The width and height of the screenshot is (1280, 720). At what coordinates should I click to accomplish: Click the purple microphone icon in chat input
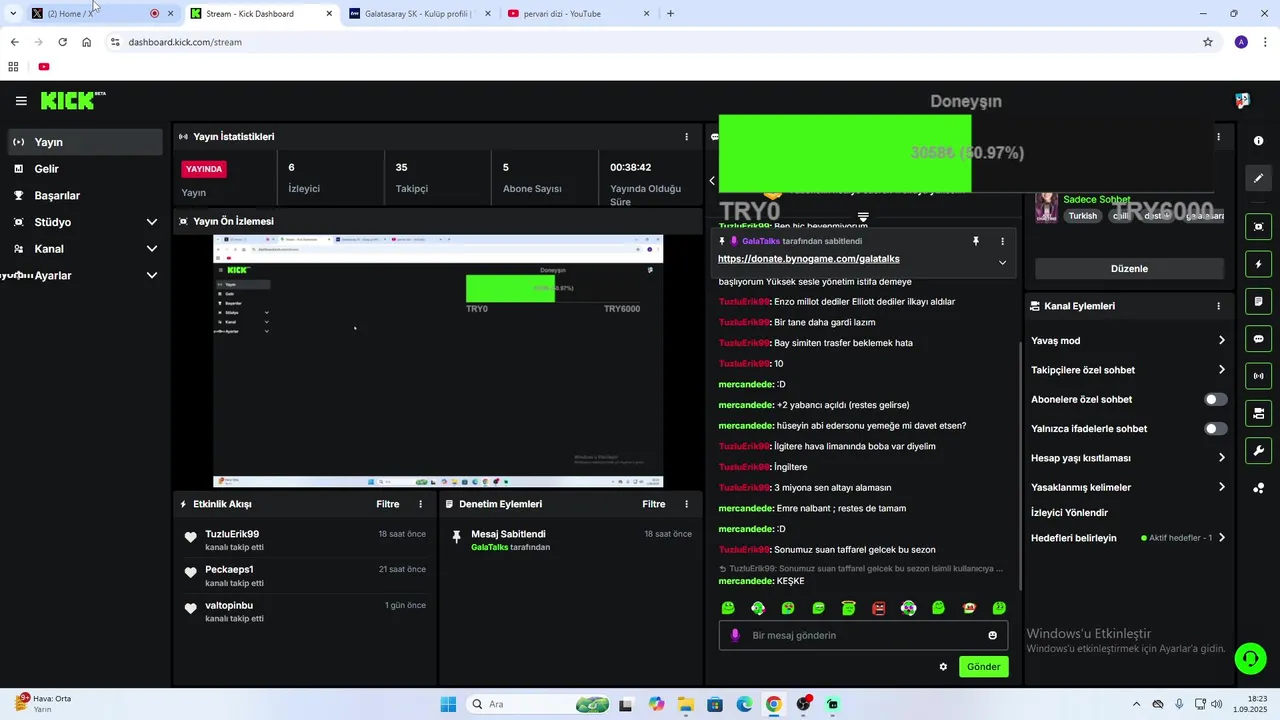point(735,635)
